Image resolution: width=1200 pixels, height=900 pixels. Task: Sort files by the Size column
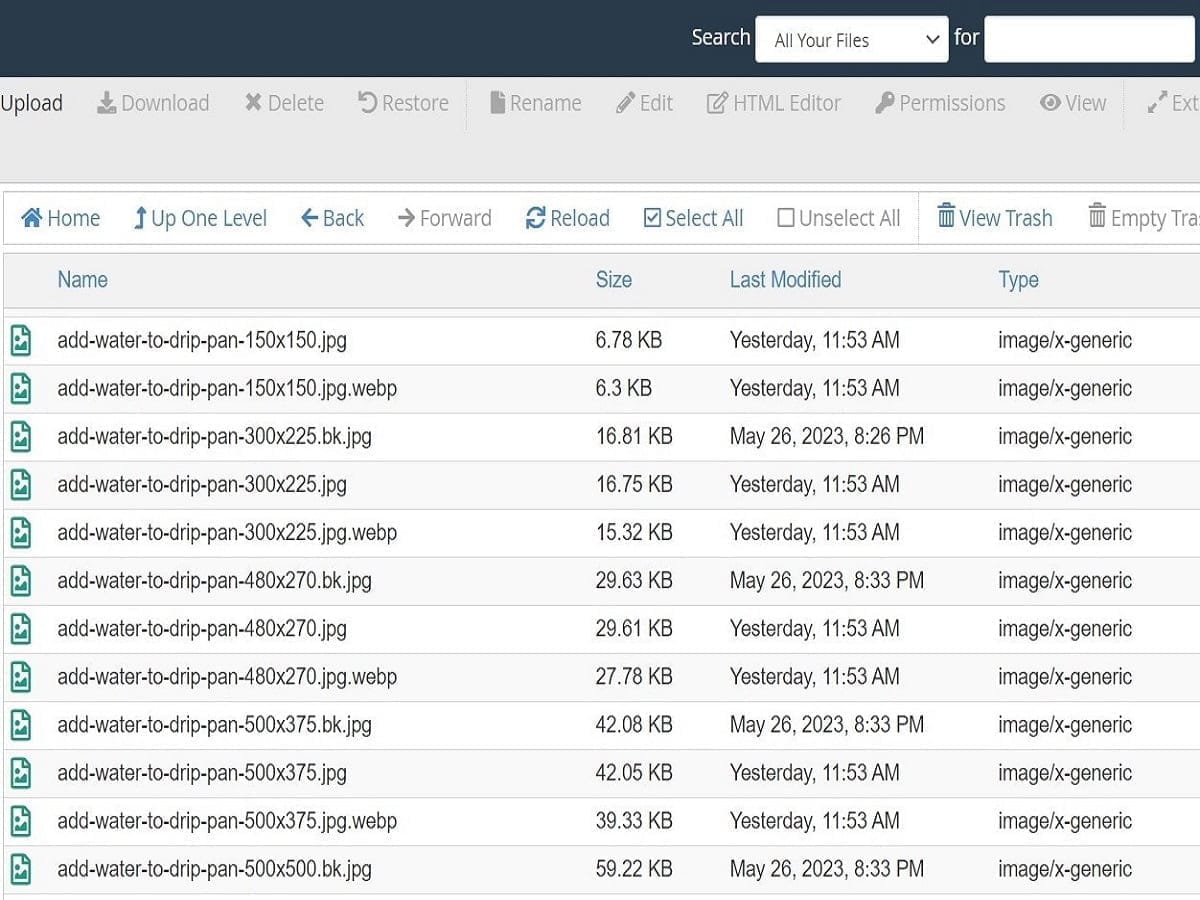tap(613, 280)
